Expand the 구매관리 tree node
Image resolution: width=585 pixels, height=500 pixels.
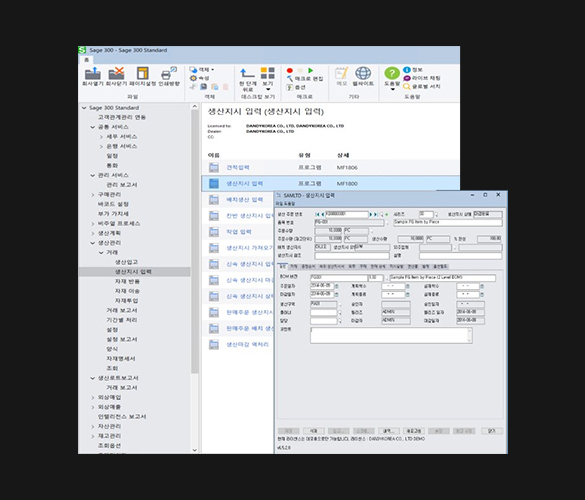click(93, 195)
